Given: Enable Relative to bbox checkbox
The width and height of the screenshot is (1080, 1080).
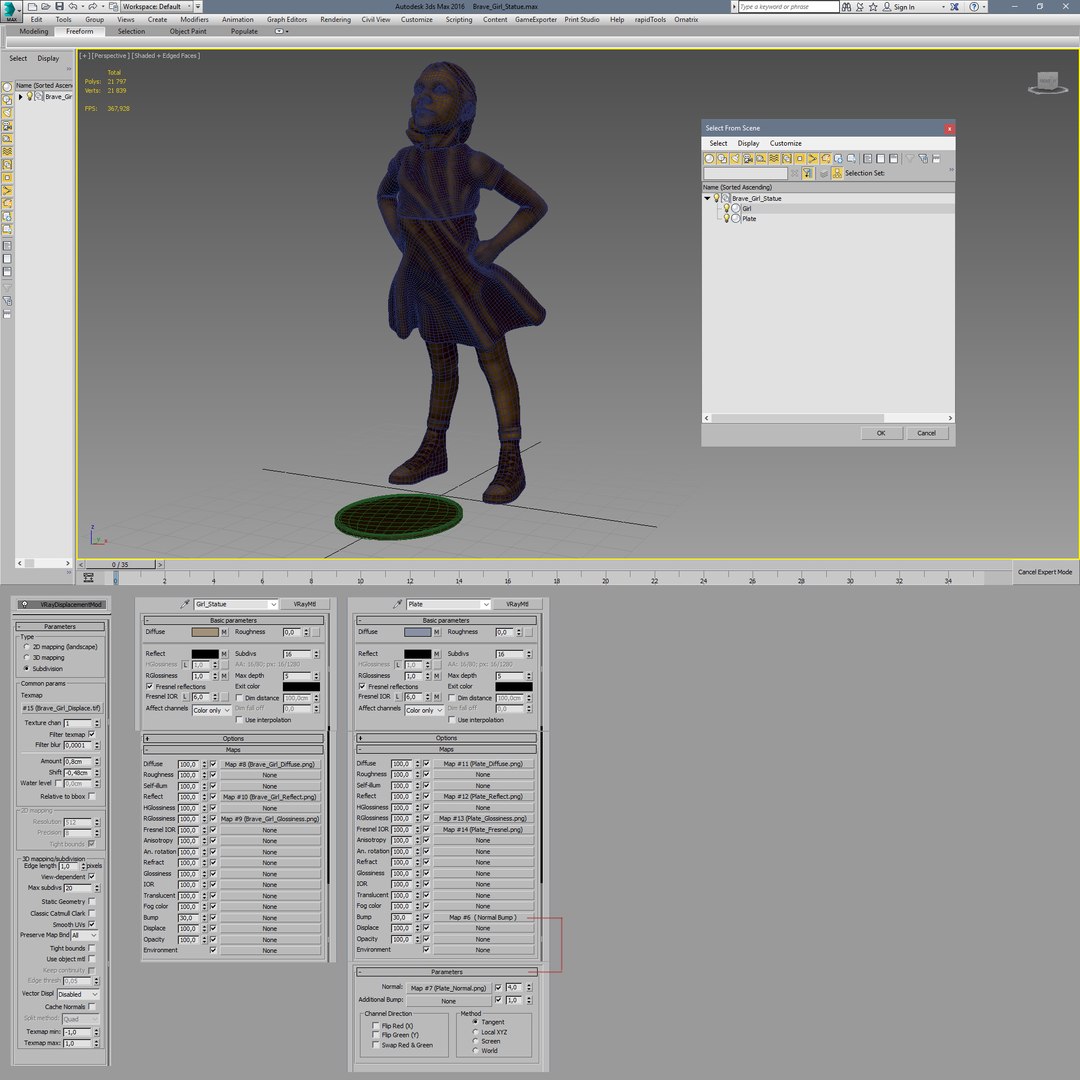Looking at the screenshot, I should 92,796.
